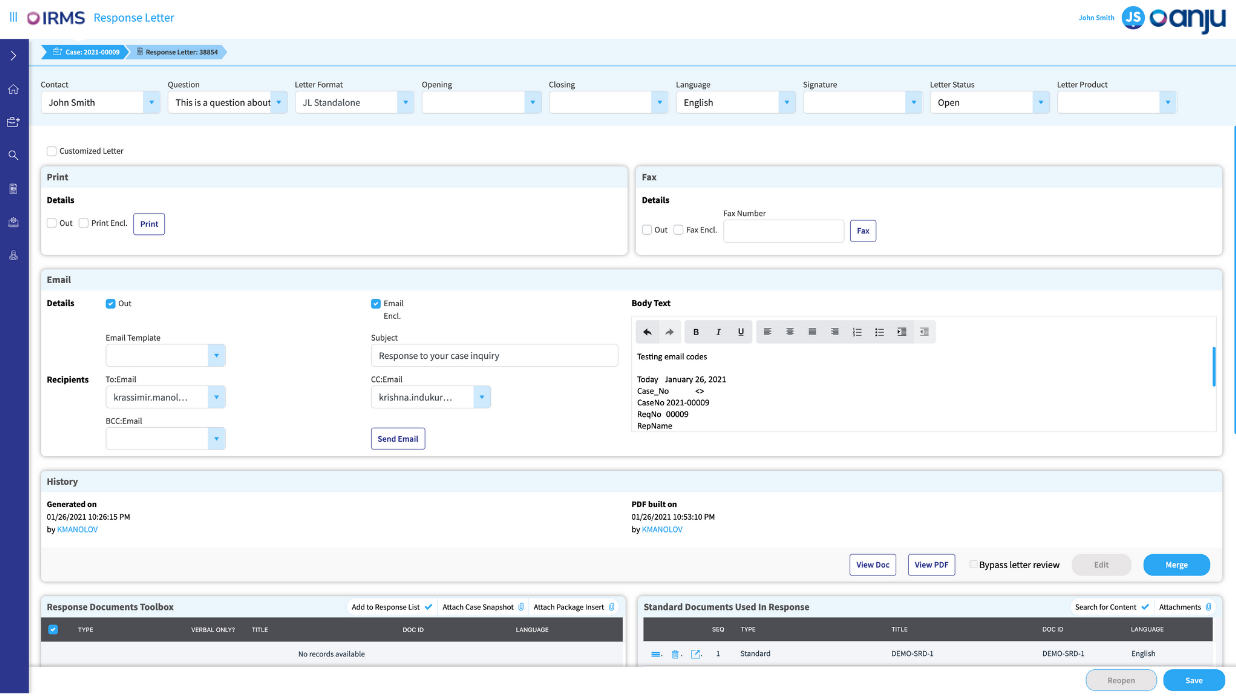Go to Case: 2021-00009 breadcrumb
The height and width of the screenshot is (696, 1236).
coord(84,52)
